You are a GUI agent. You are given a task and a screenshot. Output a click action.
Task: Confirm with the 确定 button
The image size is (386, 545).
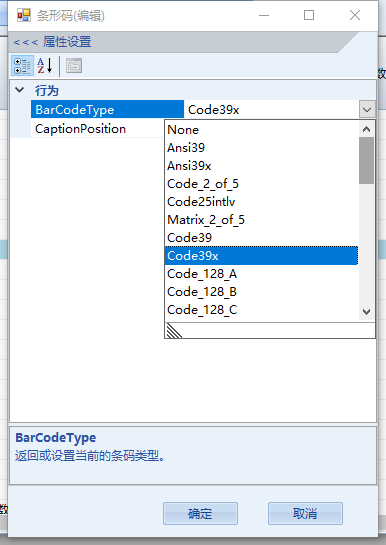[200, 513]
